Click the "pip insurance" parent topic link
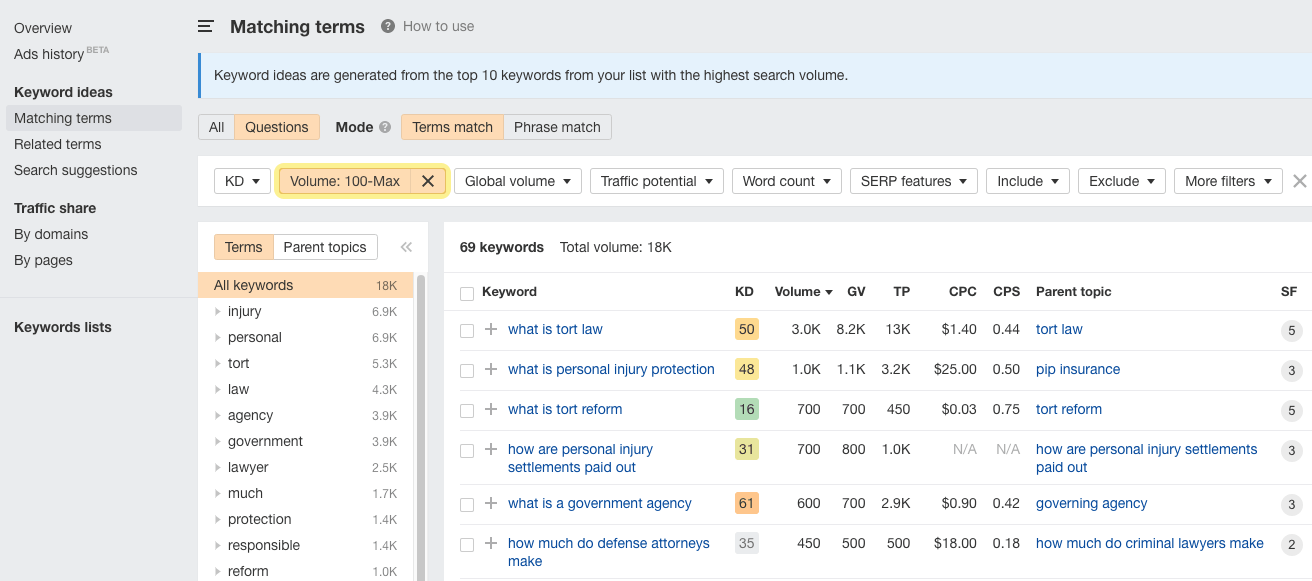Viewport: 1312px width, 581px height. (1078, 369)
